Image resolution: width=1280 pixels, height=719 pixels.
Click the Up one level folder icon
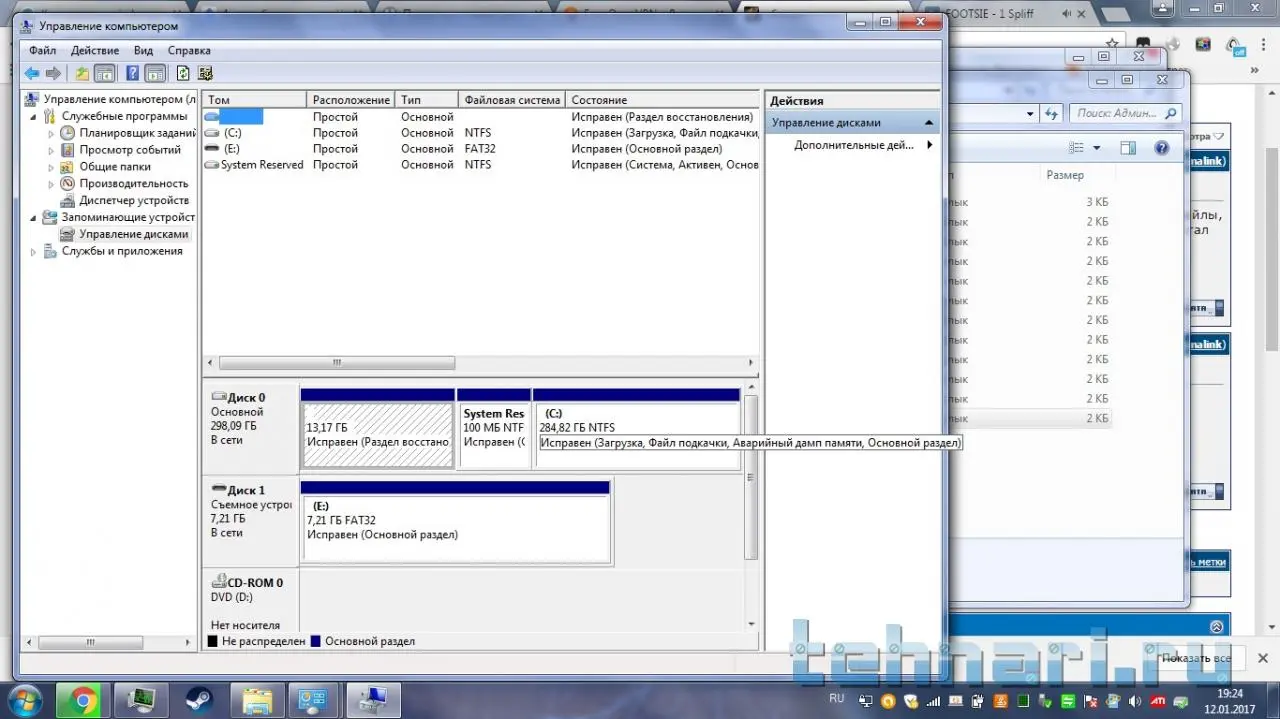82,73
